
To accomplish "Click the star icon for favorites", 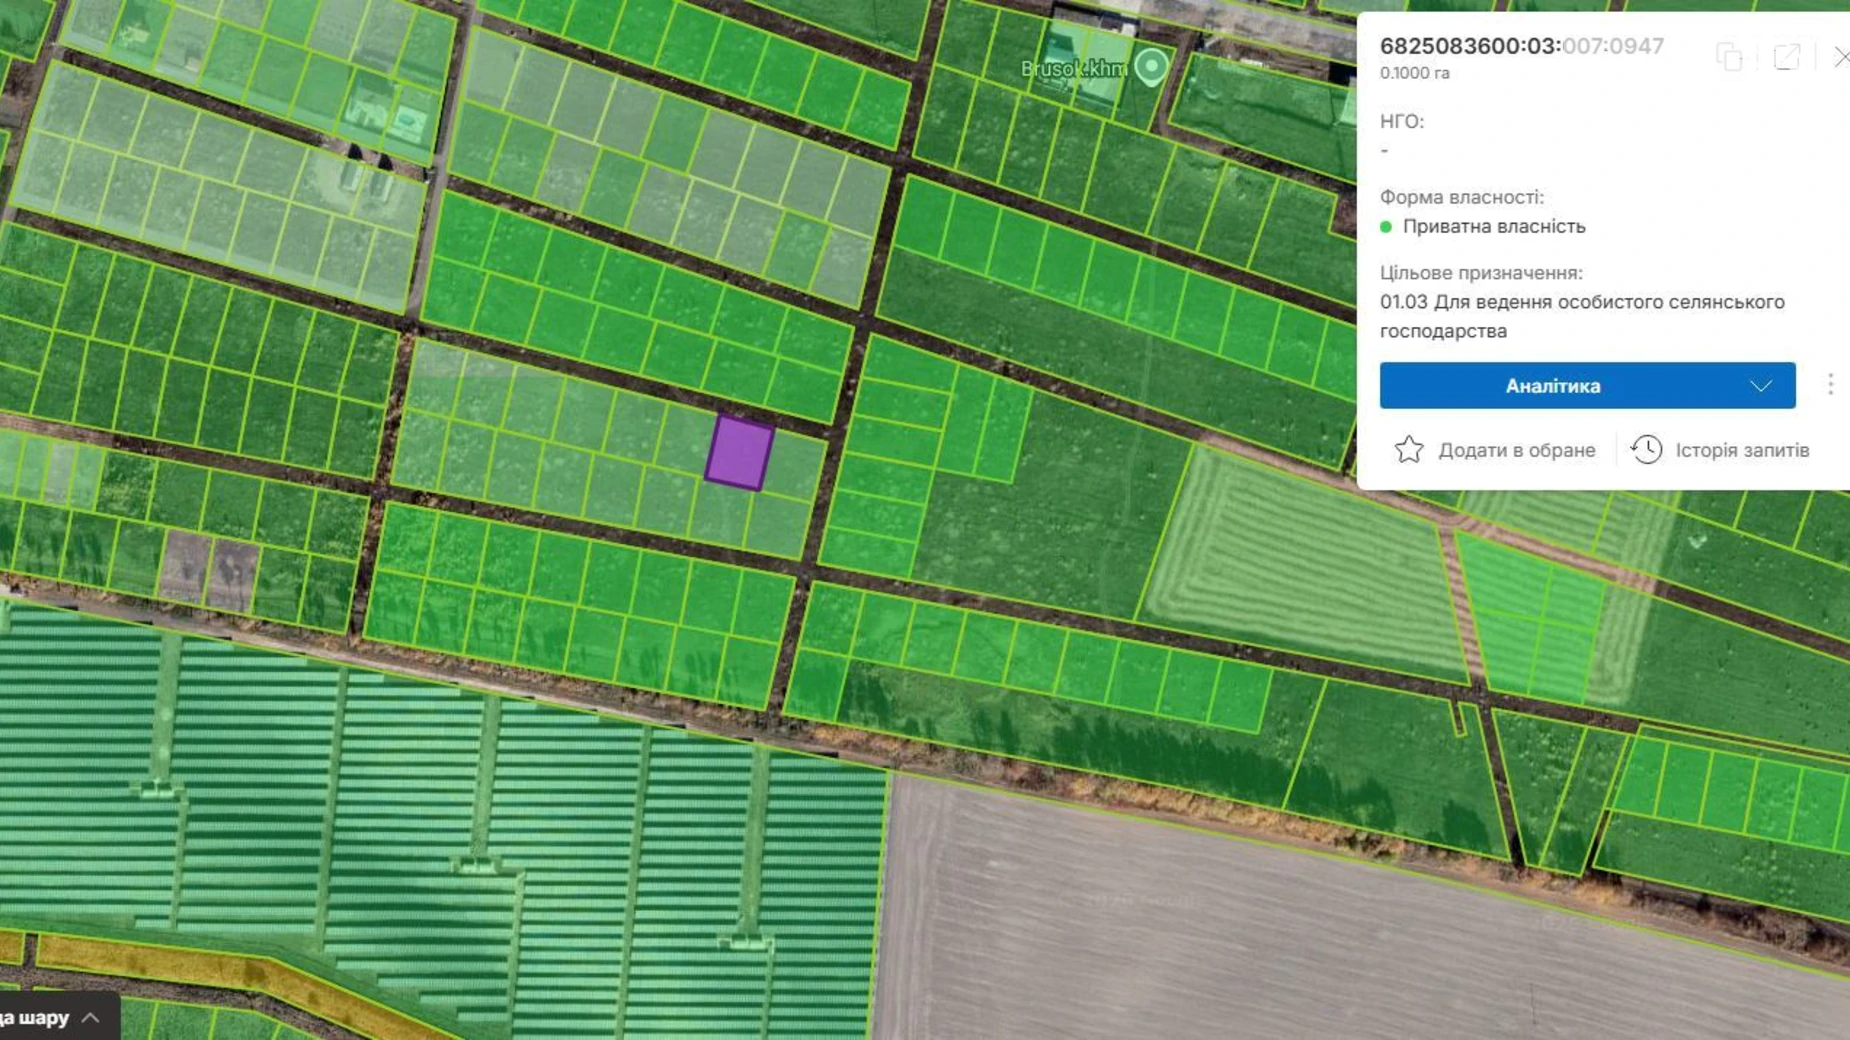I will click(1409, 450).
